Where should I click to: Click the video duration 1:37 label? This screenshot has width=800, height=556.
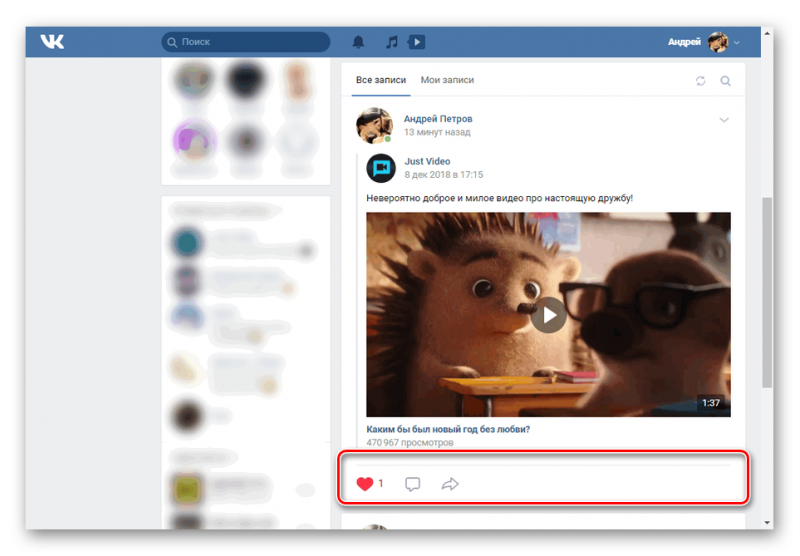pyautogui.click(x=711, y=403)
